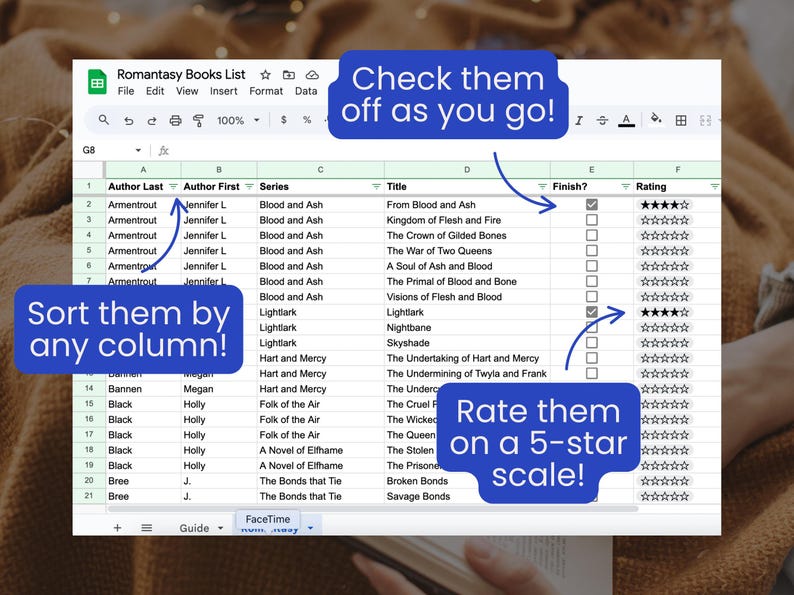The height and width of the screenshot is (595, 794).
Task: Uncheck Finish box for From Blood and Ash
Action: [591, 205]
